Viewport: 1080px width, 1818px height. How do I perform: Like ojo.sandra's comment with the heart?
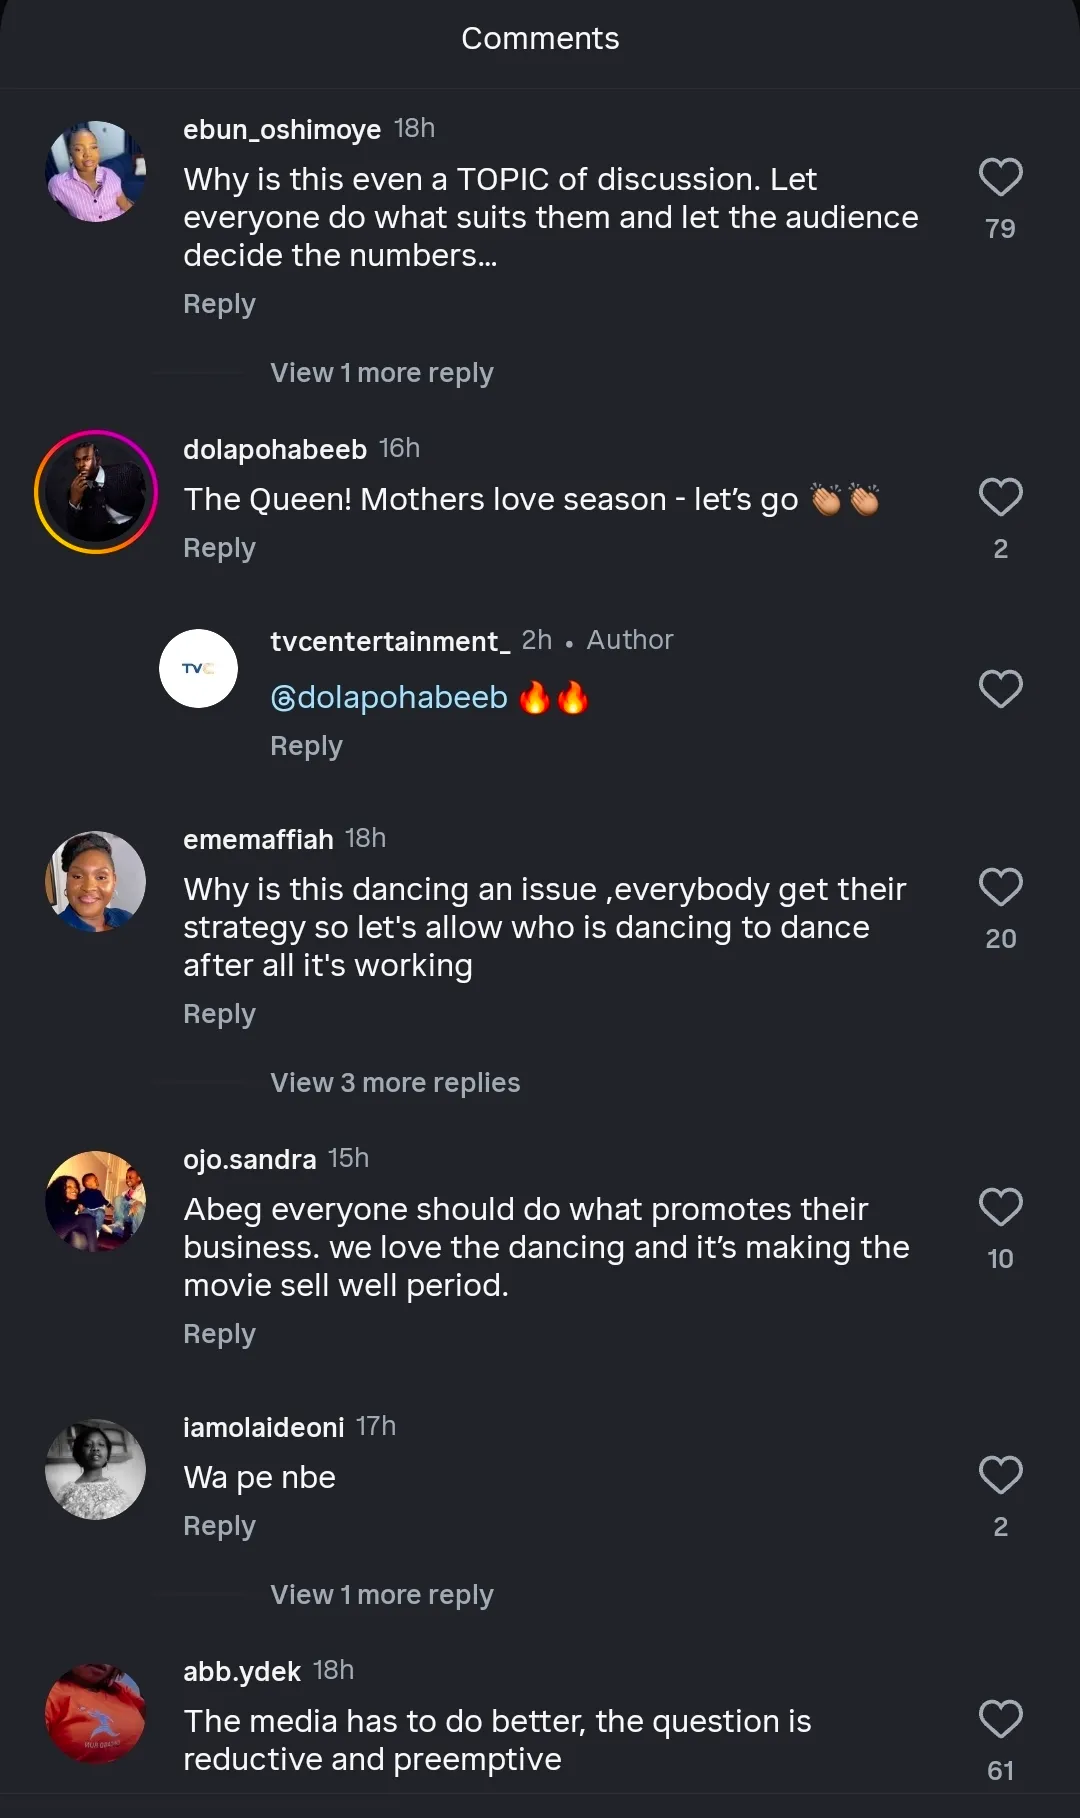[x=1000, y=1208]
